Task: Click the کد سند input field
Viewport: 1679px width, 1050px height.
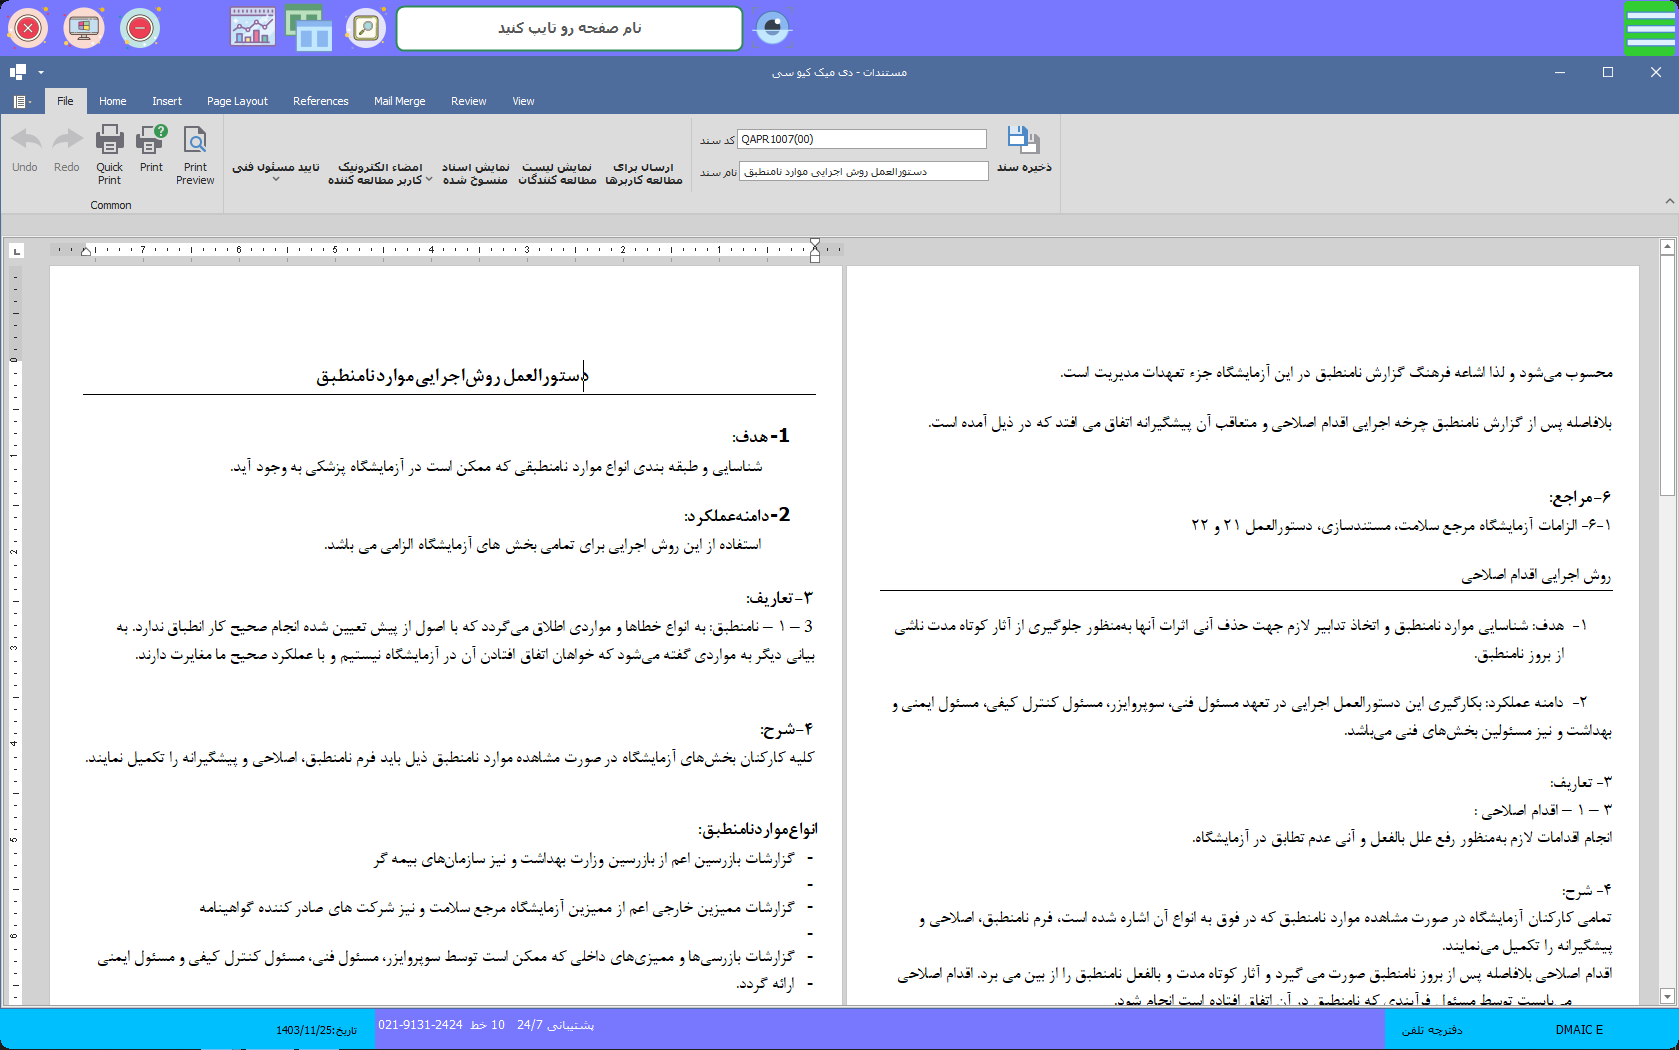Action: coord(861,139)
